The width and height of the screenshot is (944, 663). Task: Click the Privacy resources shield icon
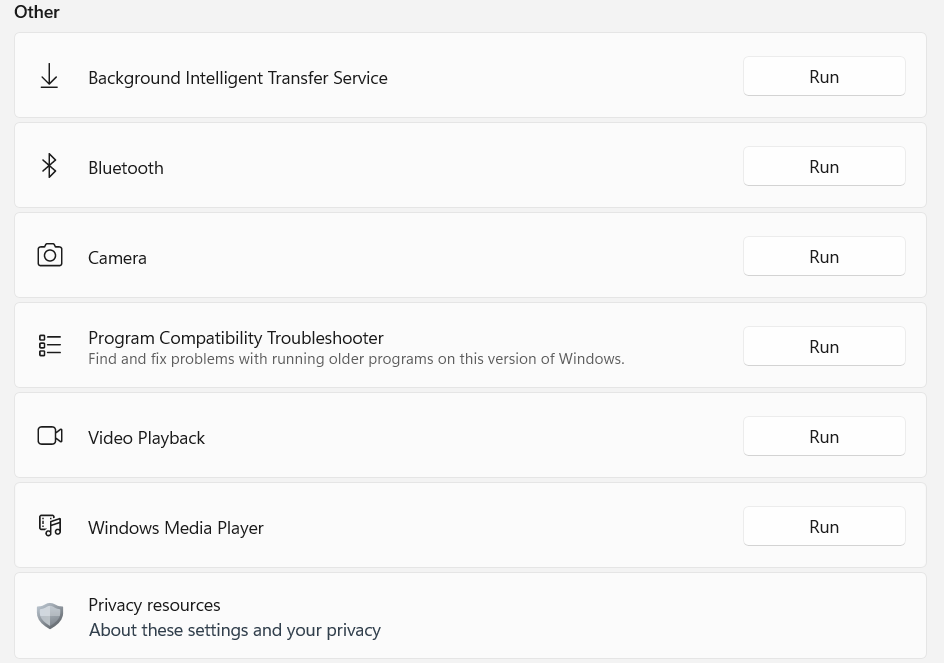click(x=50, y=616)
